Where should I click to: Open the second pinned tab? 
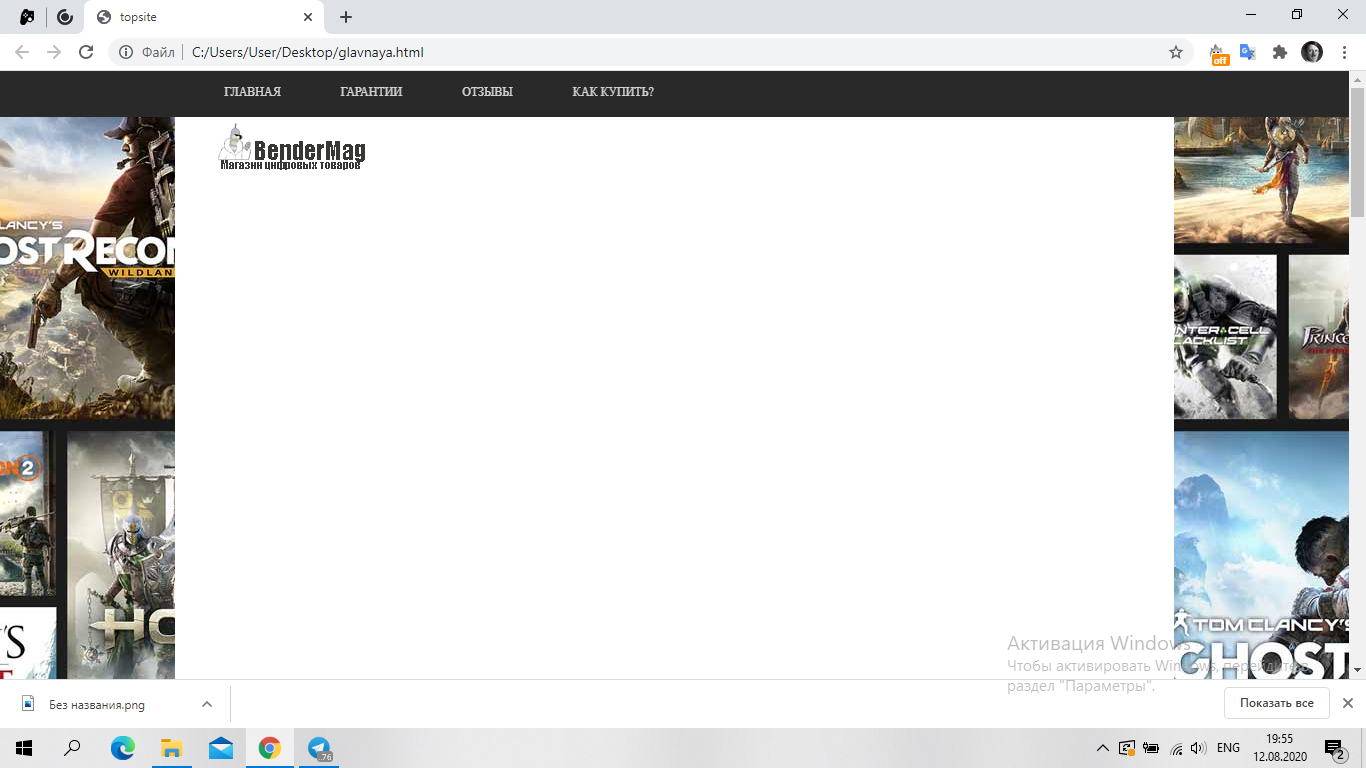click(65, 17)
